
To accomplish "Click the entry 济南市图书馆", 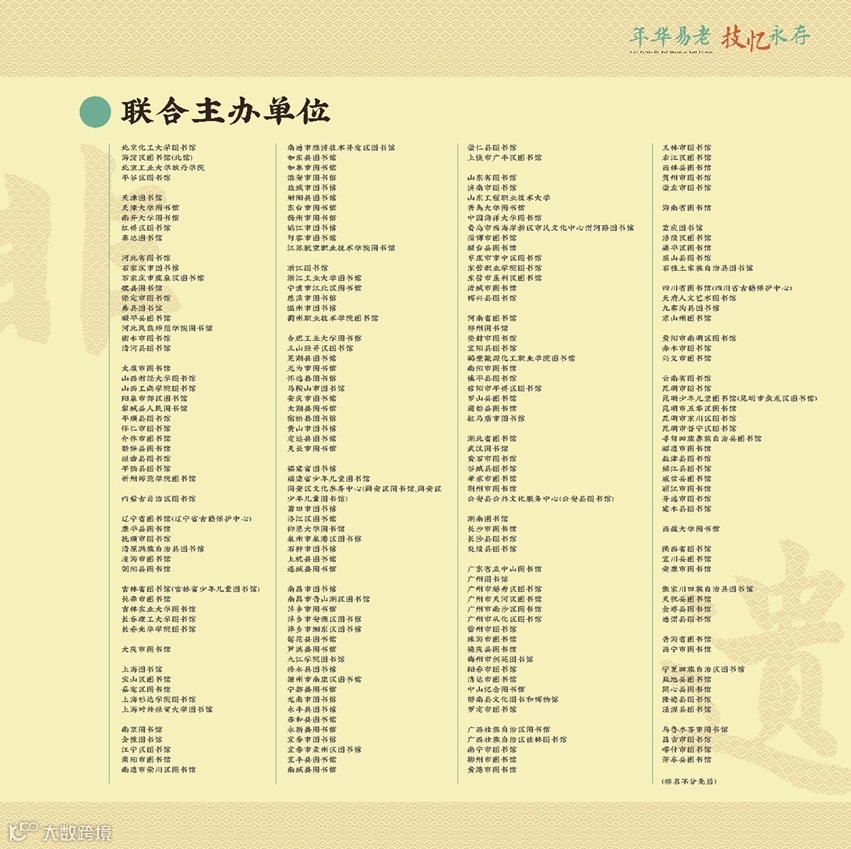I will (x=492, y=188).
